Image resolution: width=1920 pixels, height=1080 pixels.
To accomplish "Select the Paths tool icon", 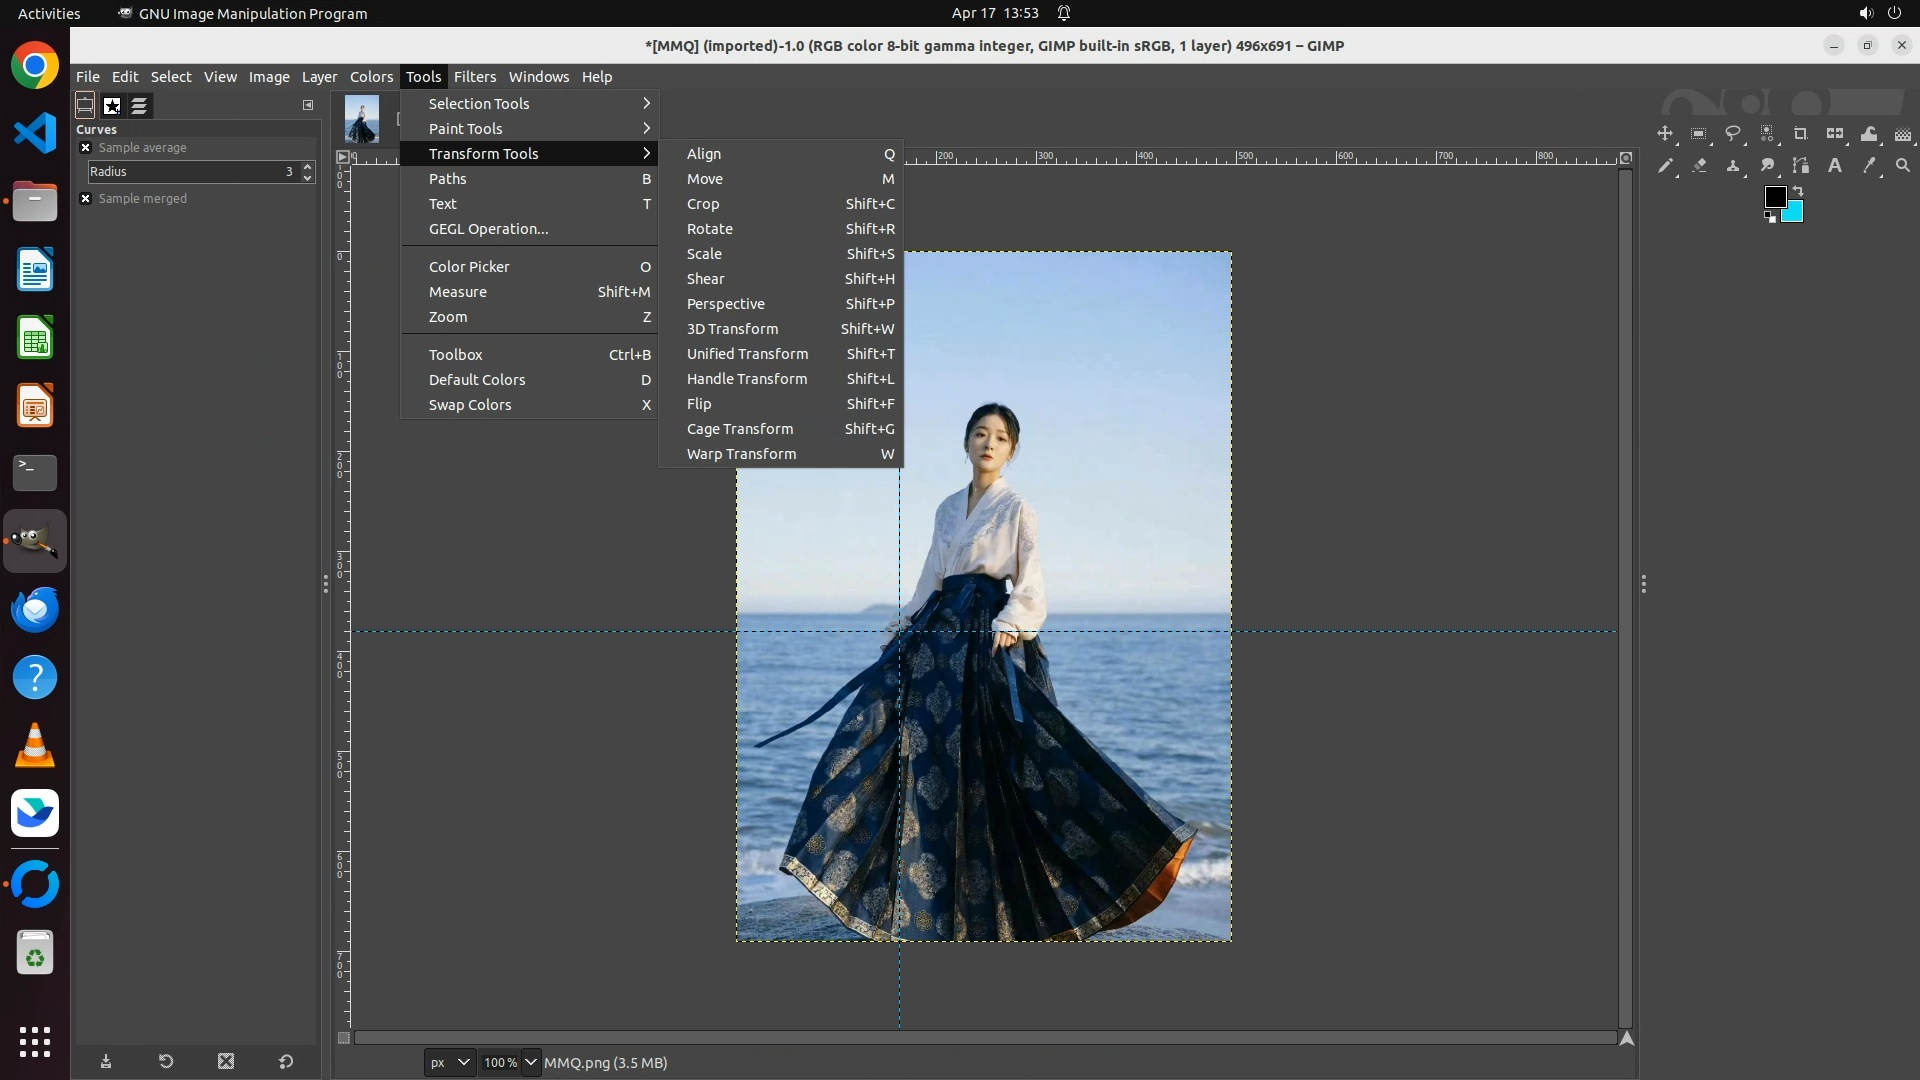I will pyautogui.click(x=1801, y=166).
